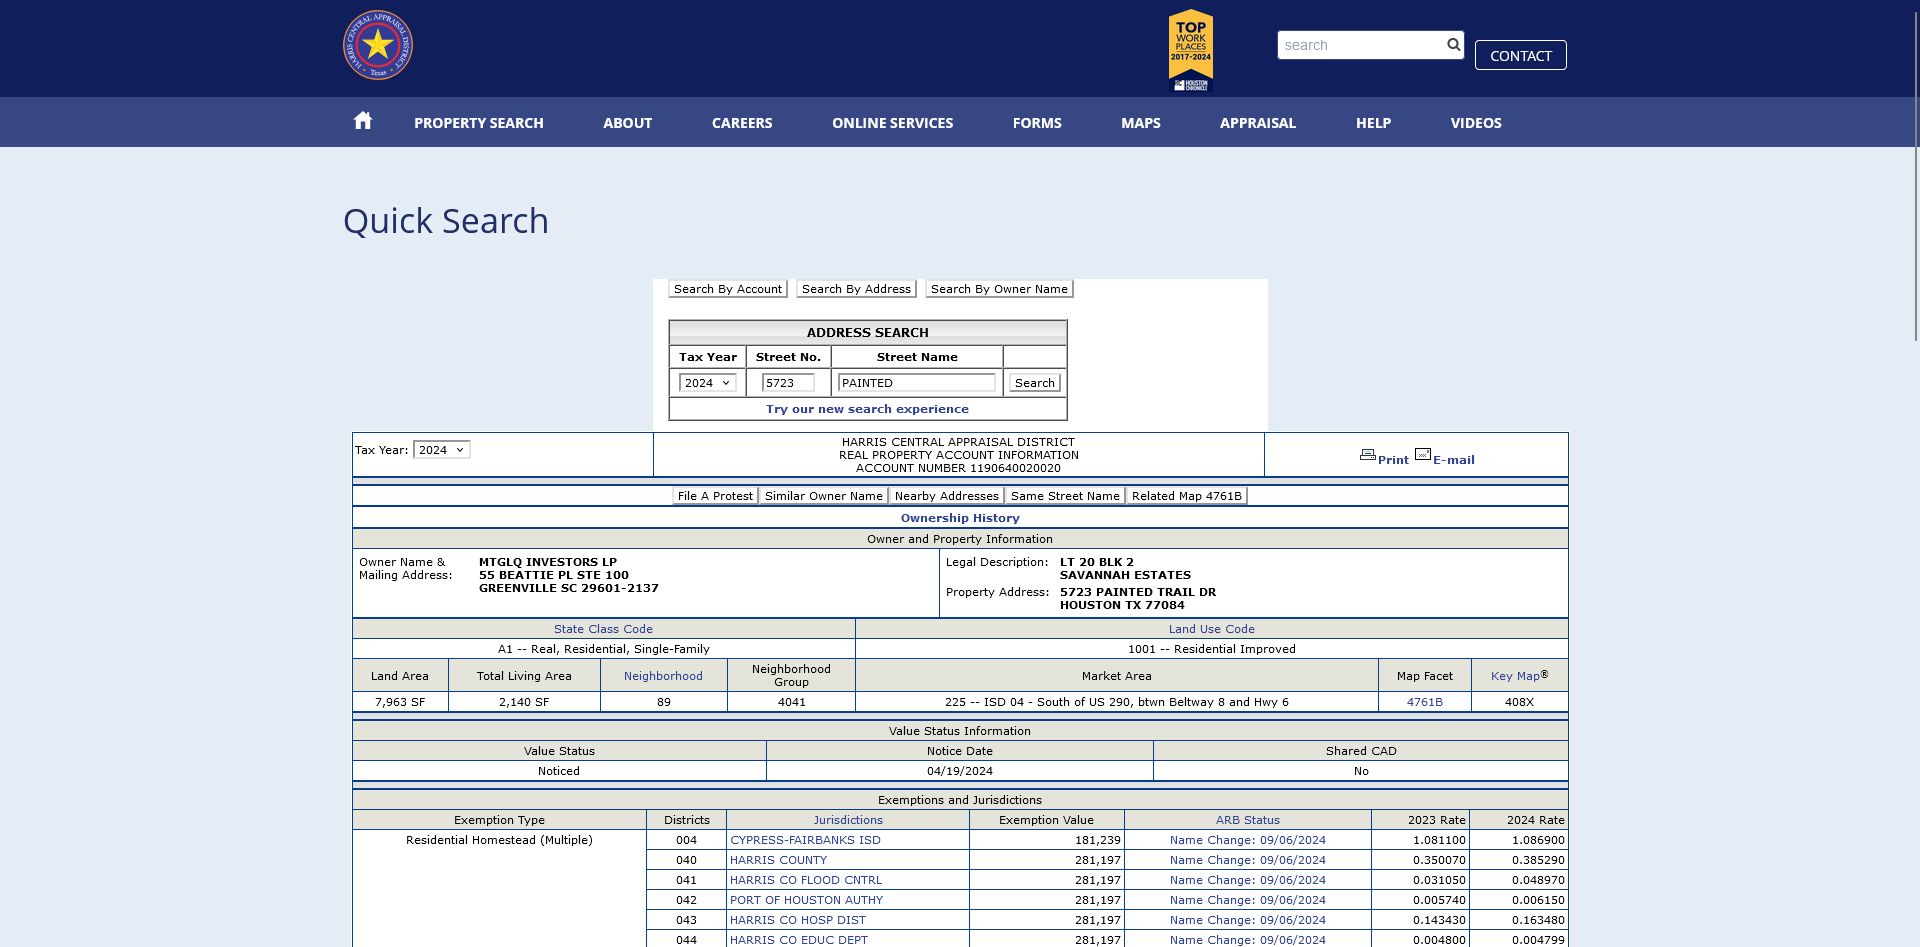This screenshot has height=947, width=1920.
Task: Click the Print link
Action: pos(1393,460)
